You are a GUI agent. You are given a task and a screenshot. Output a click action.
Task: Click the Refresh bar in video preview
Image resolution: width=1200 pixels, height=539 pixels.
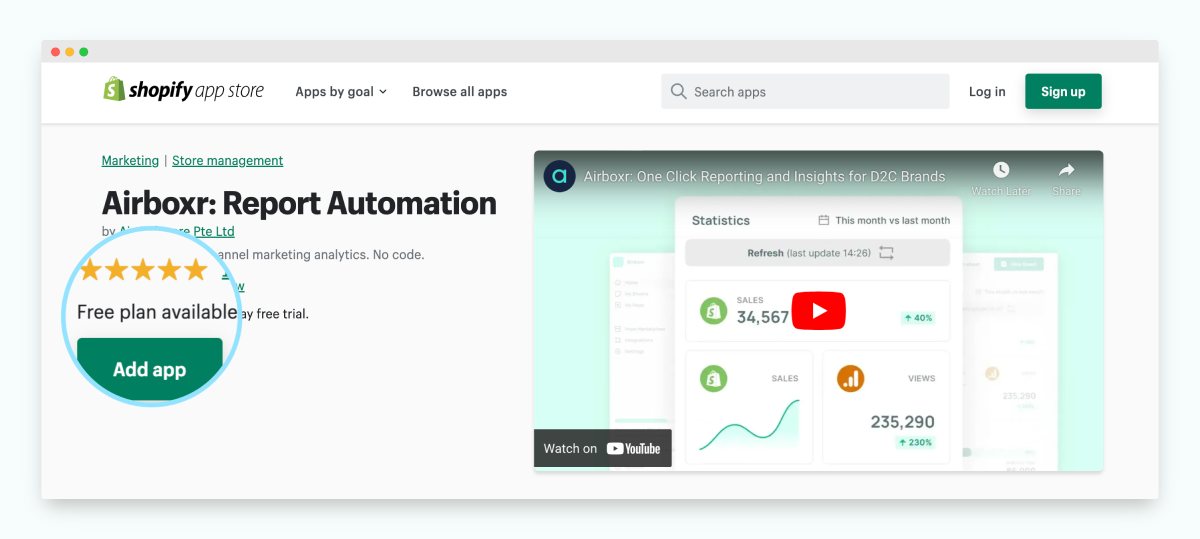817,253
